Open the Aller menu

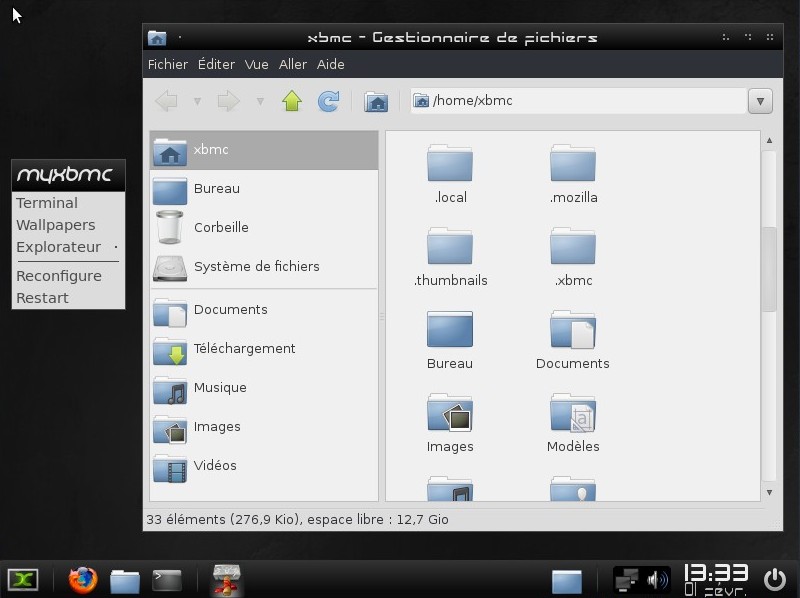point(293,64)
